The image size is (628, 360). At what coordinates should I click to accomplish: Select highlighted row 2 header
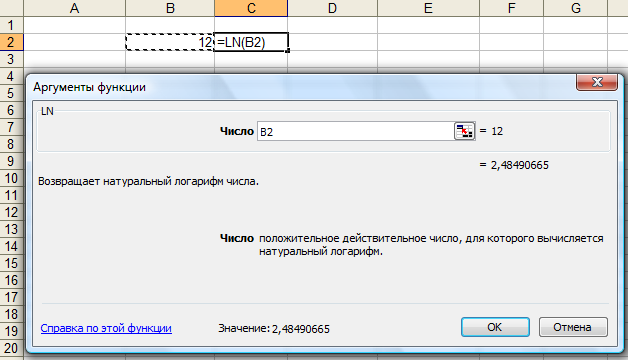[x=12, y=42]
